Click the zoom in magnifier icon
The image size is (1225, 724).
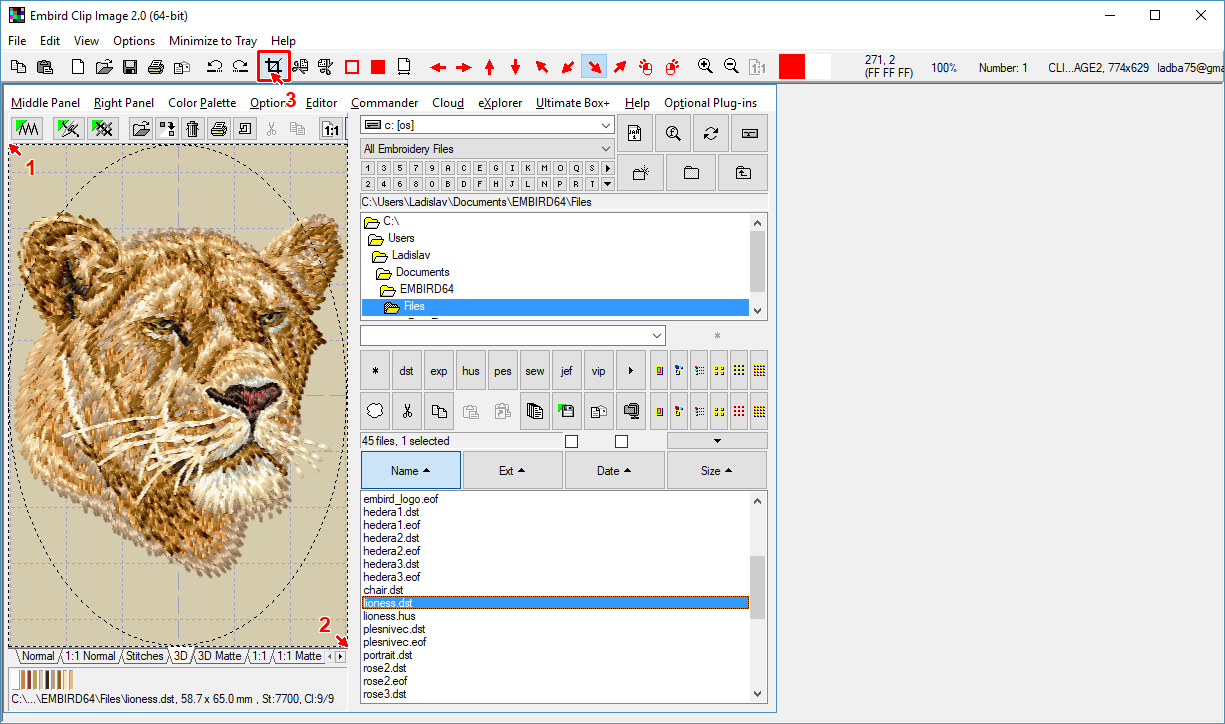(x=705, y=67)
